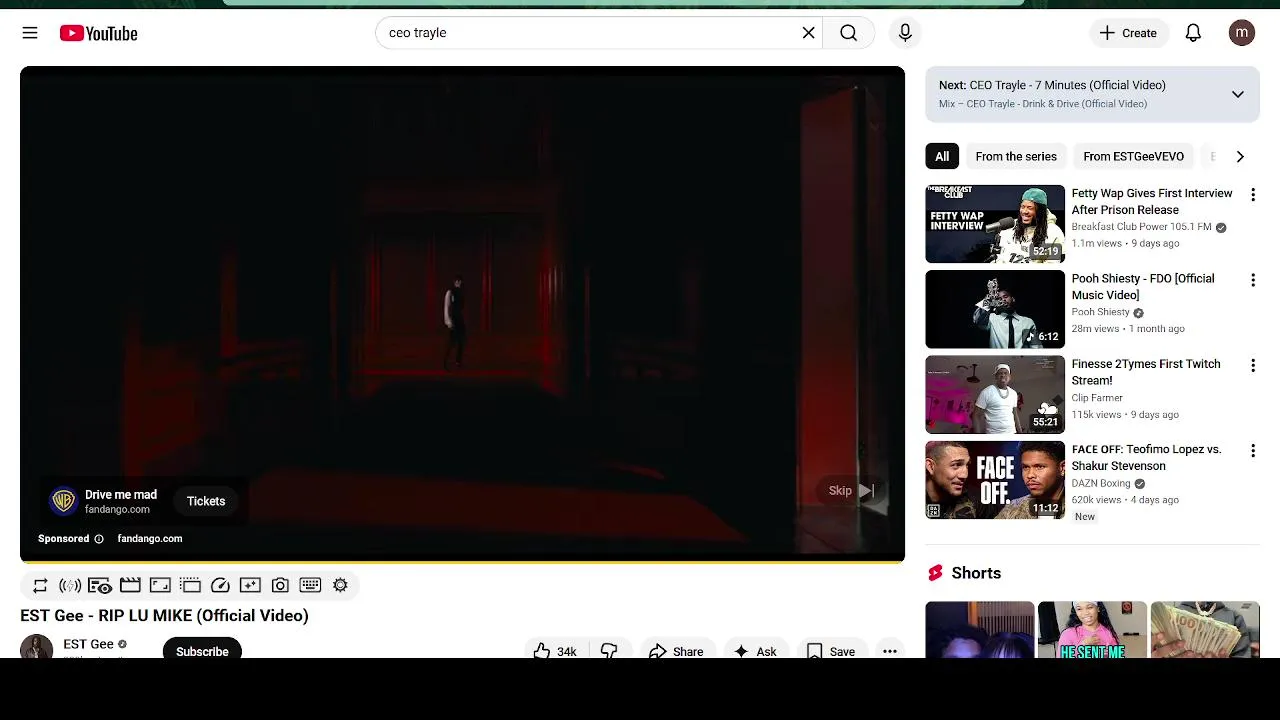This screenshot has height=720, width=1280.
Task: Open the account avatar menu
Action: coord(1241,33)
